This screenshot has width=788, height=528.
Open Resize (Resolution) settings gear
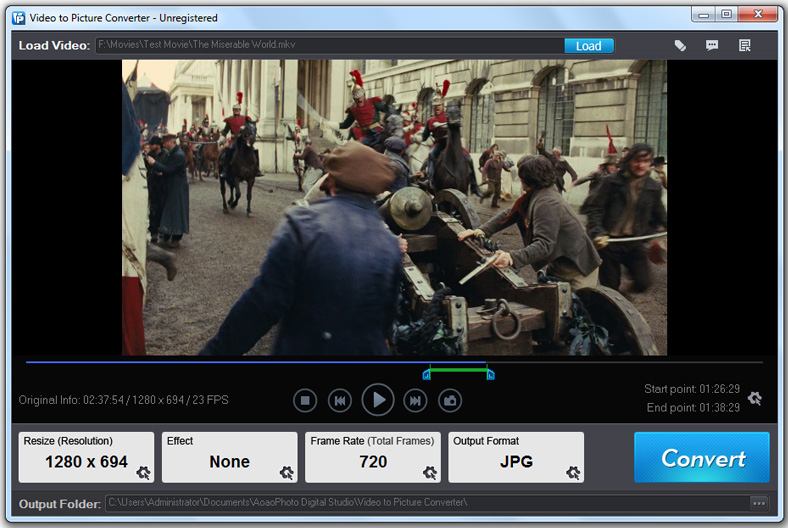coord(143,473)
